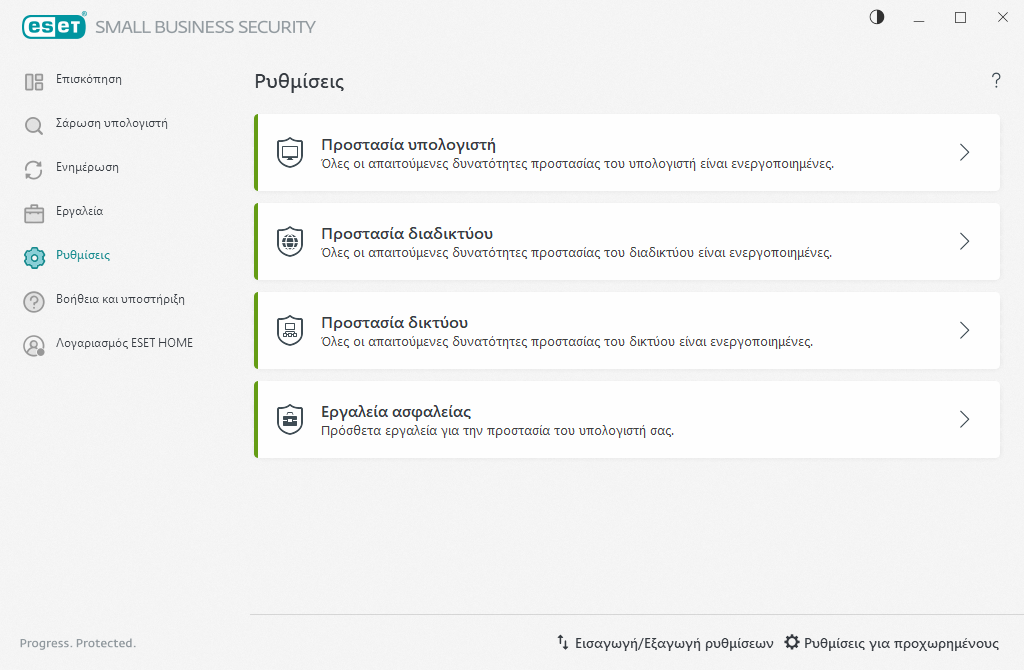Click the question mark icon for Βοήθεια και υποστήριξη

tap(34, 301)
